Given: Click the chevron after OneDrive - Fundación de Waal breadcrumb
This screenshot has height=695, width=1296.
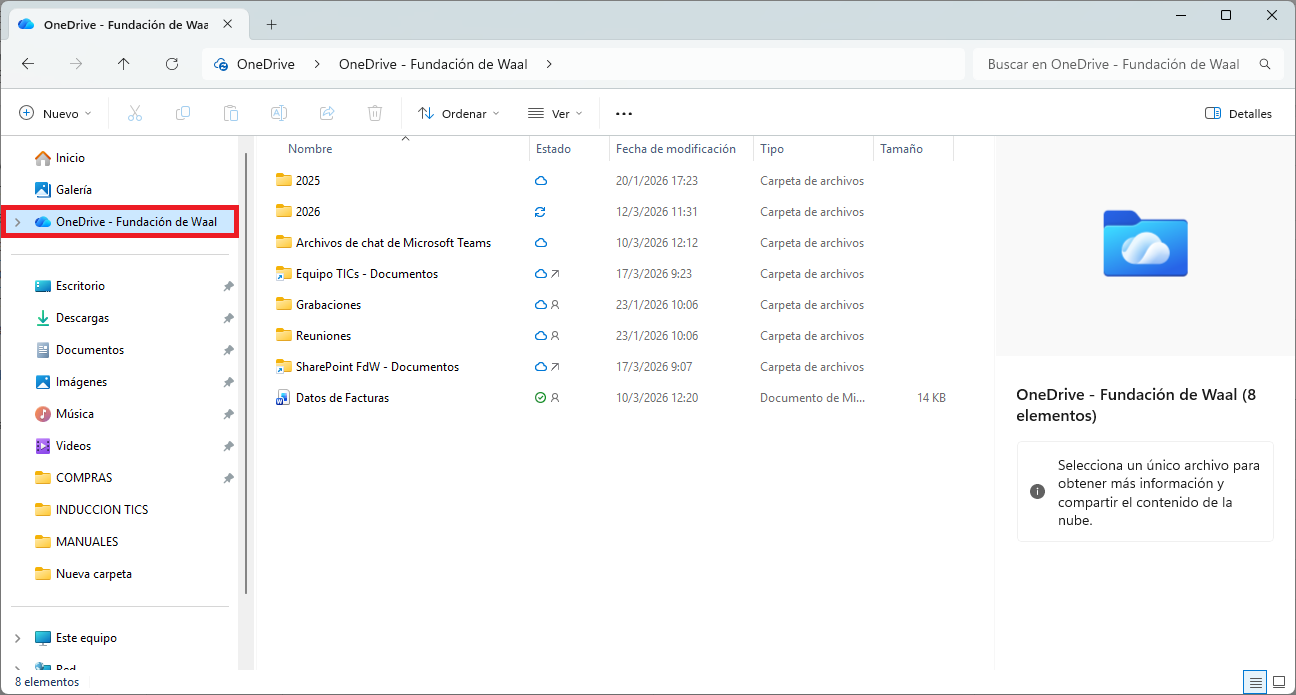Looking at the screenshot, I should click(549, 64).
